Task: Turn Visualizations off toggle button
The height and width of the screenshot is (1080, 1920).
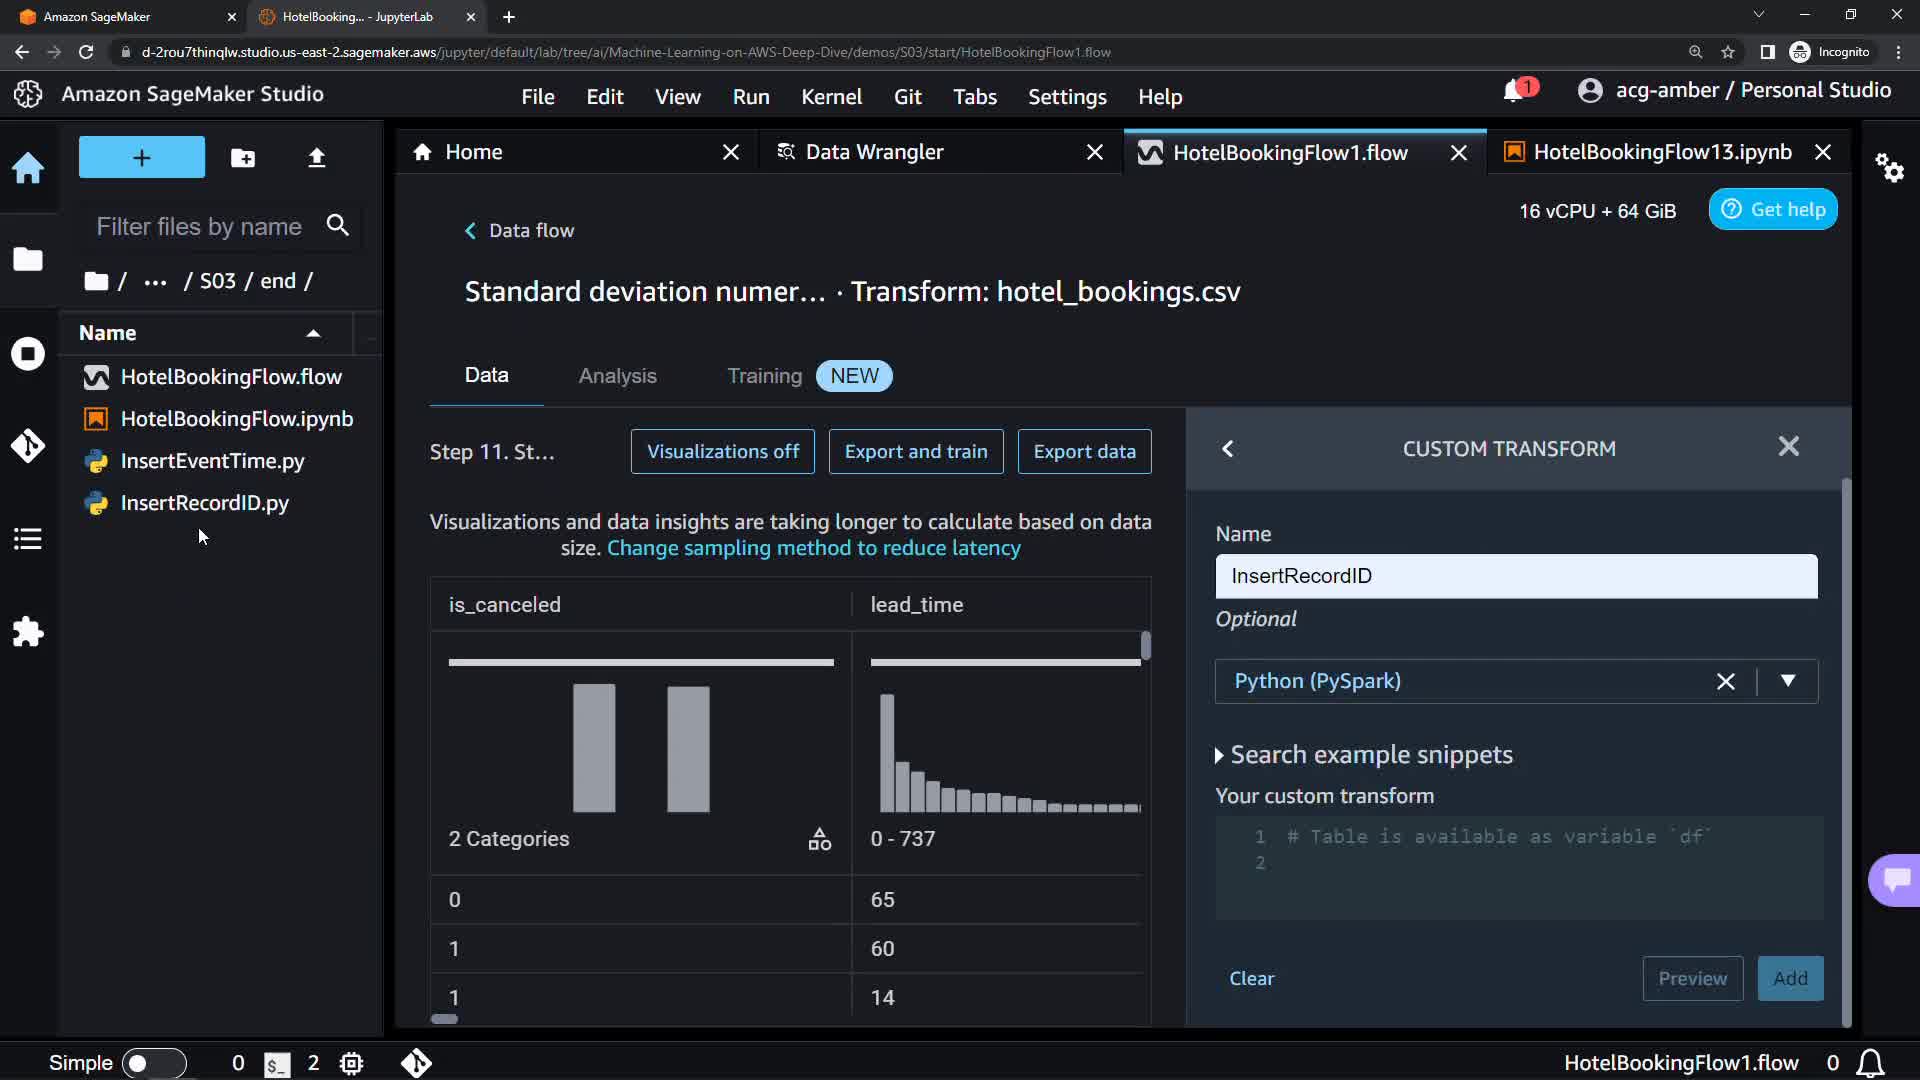Action: point(722,452)
